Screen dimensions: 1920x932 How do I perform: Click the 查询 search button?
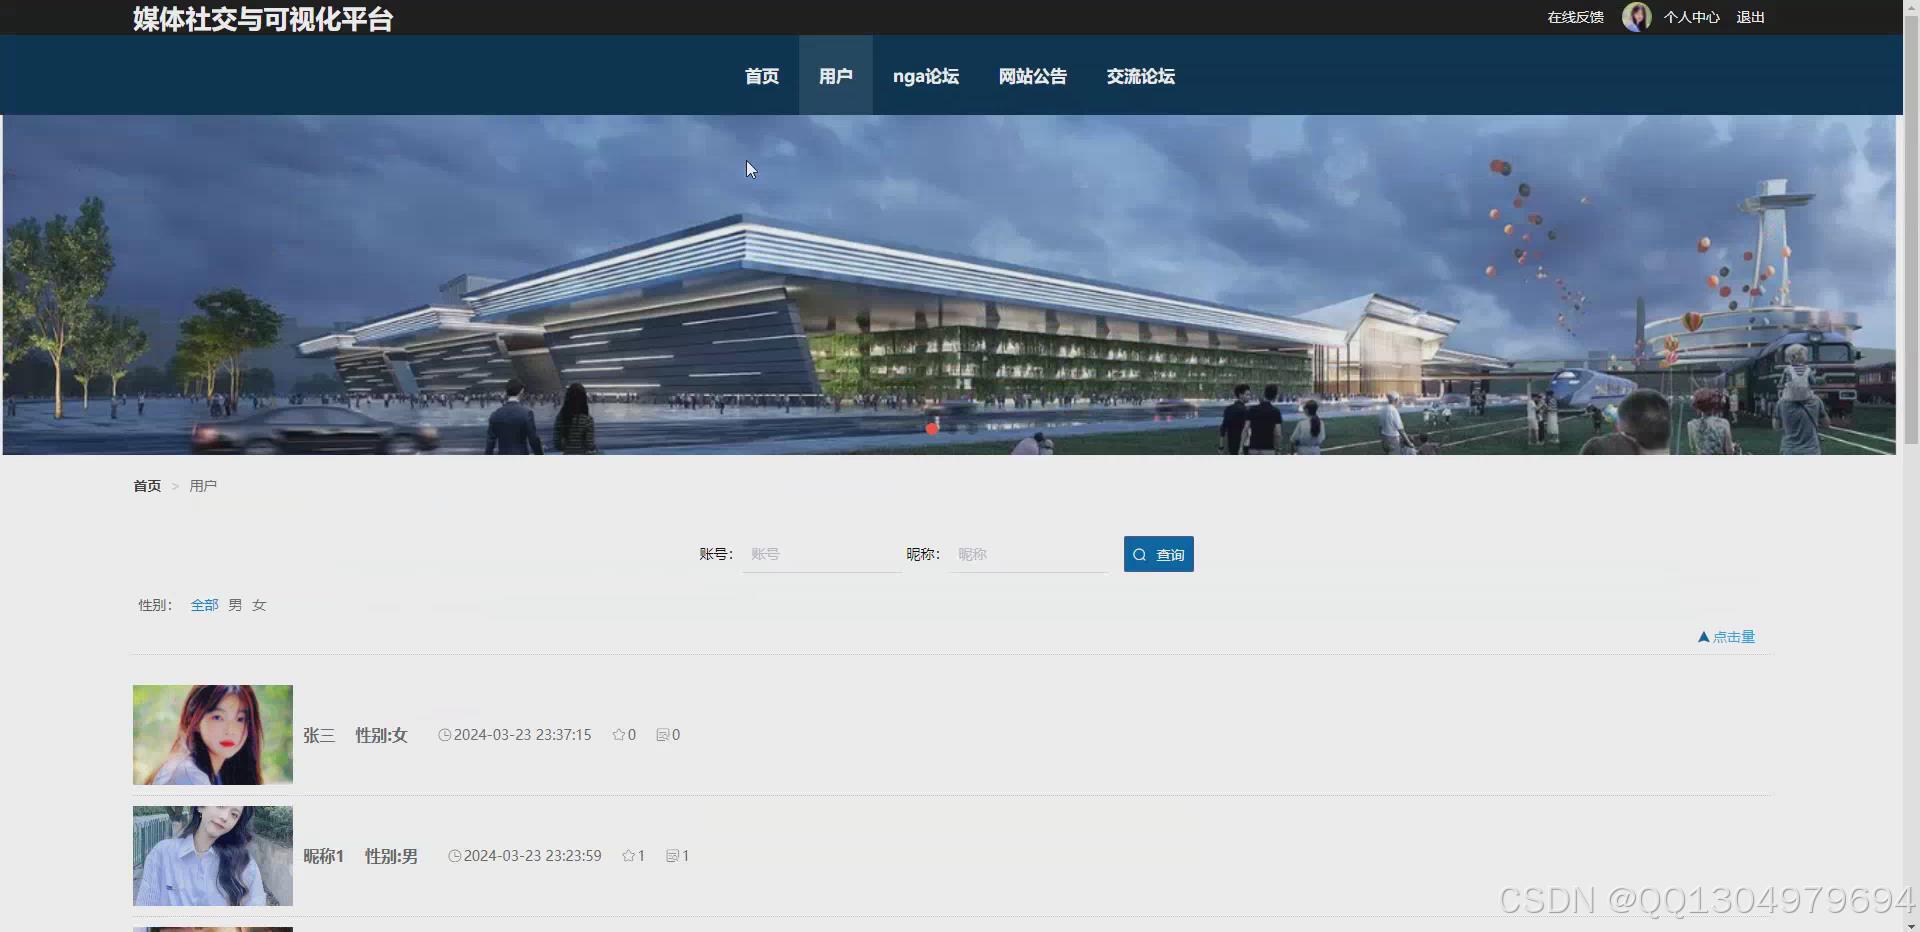tap(1158, 554)
